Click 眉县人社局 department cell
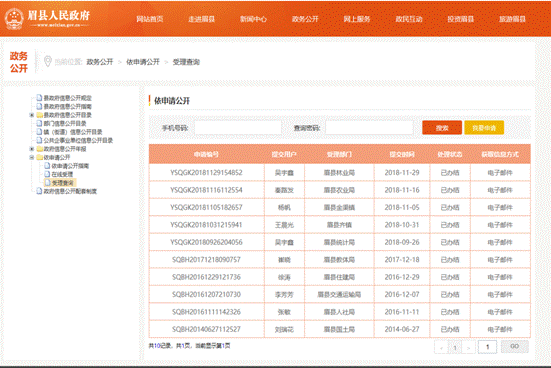This screenshot has height=368, width=551. [x=339, y=312]
